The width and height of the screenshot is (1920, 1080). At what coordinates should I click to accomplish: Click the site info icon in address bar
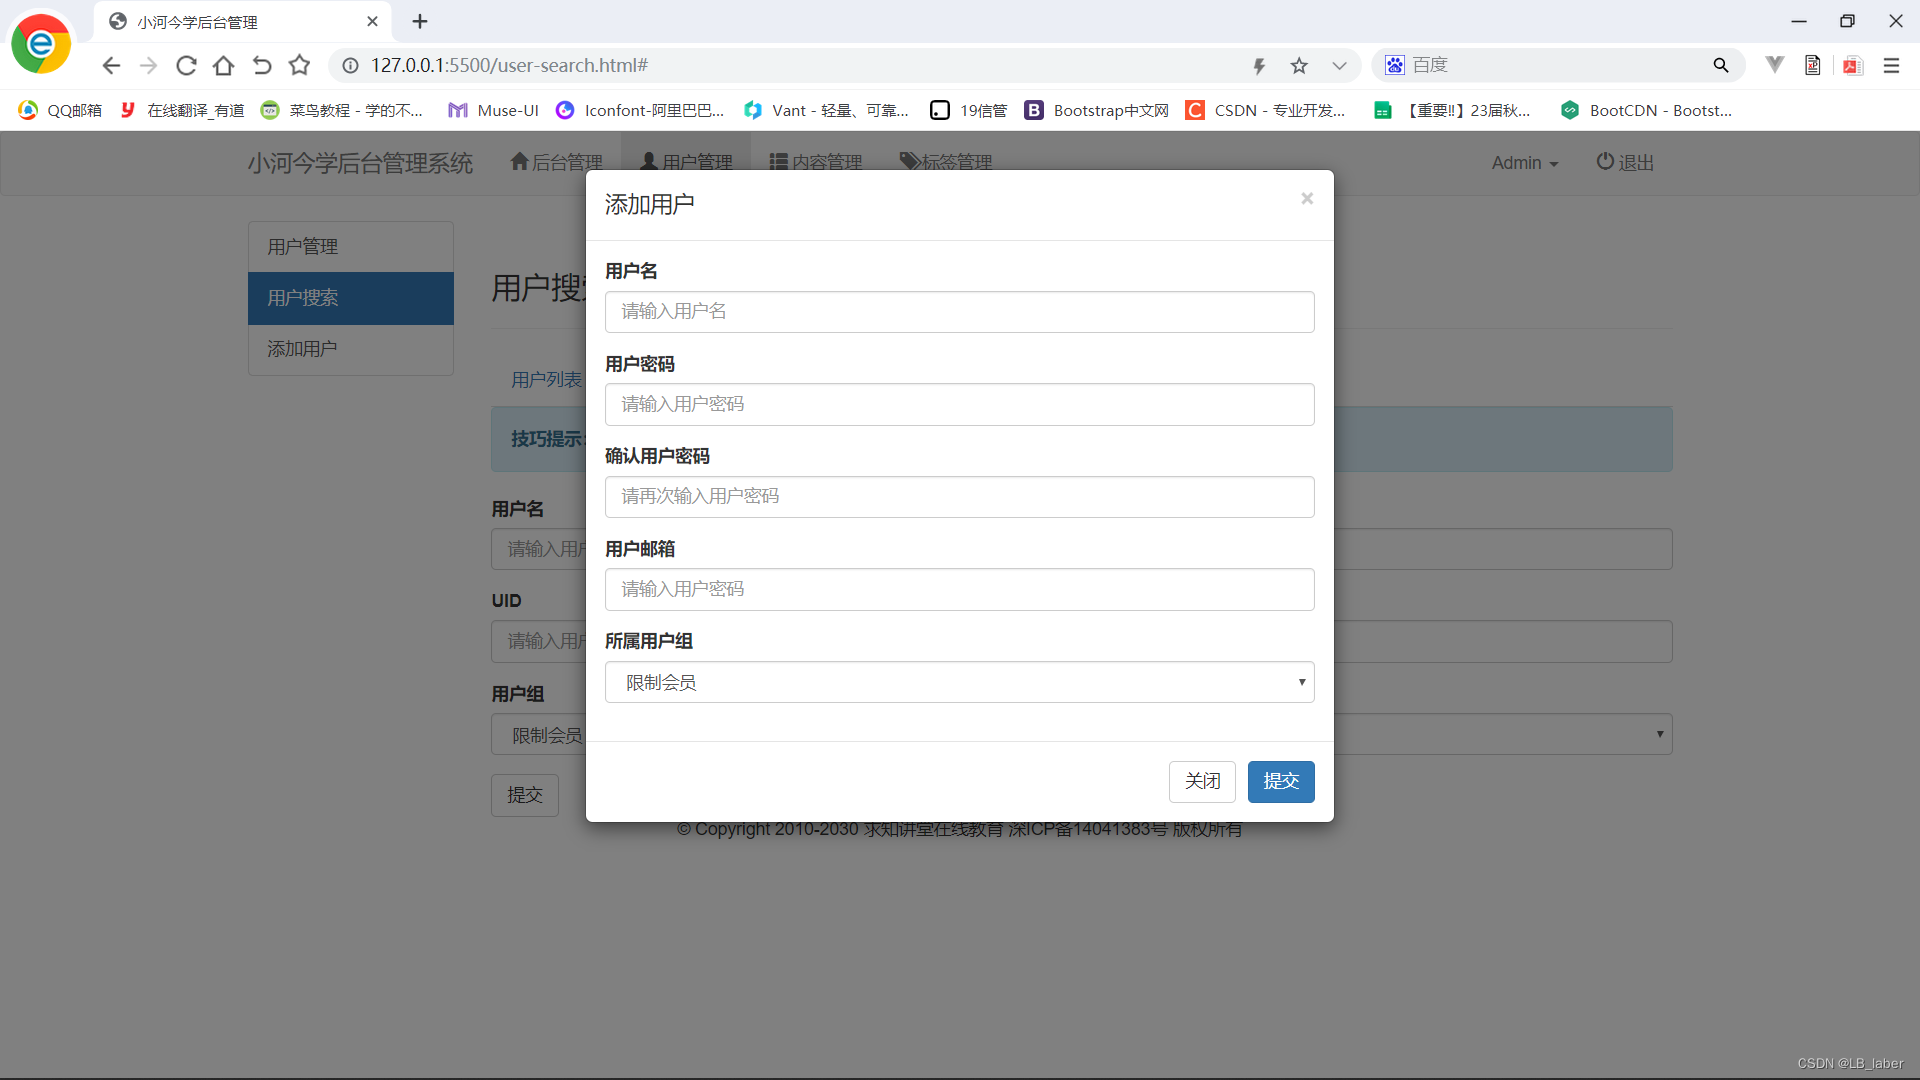350,65
